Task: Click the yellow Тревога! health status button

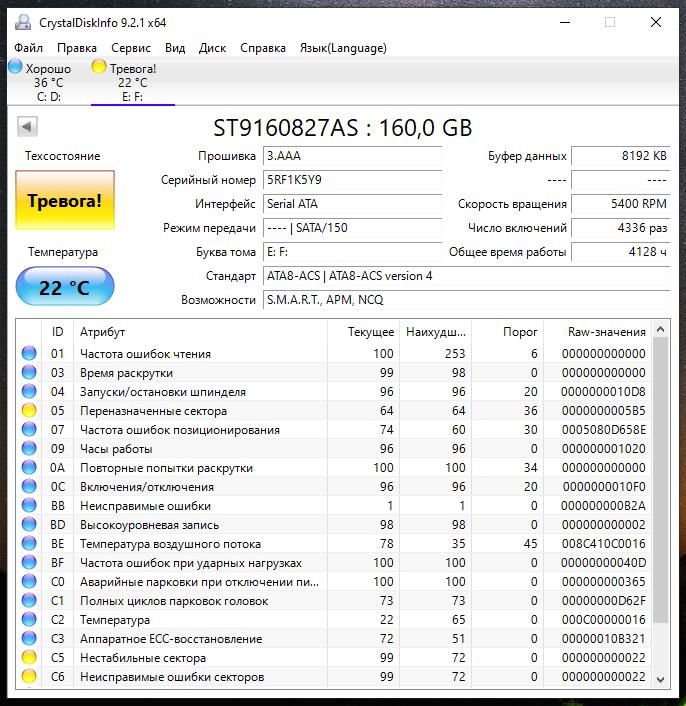Action: click(x=65, y=200)
